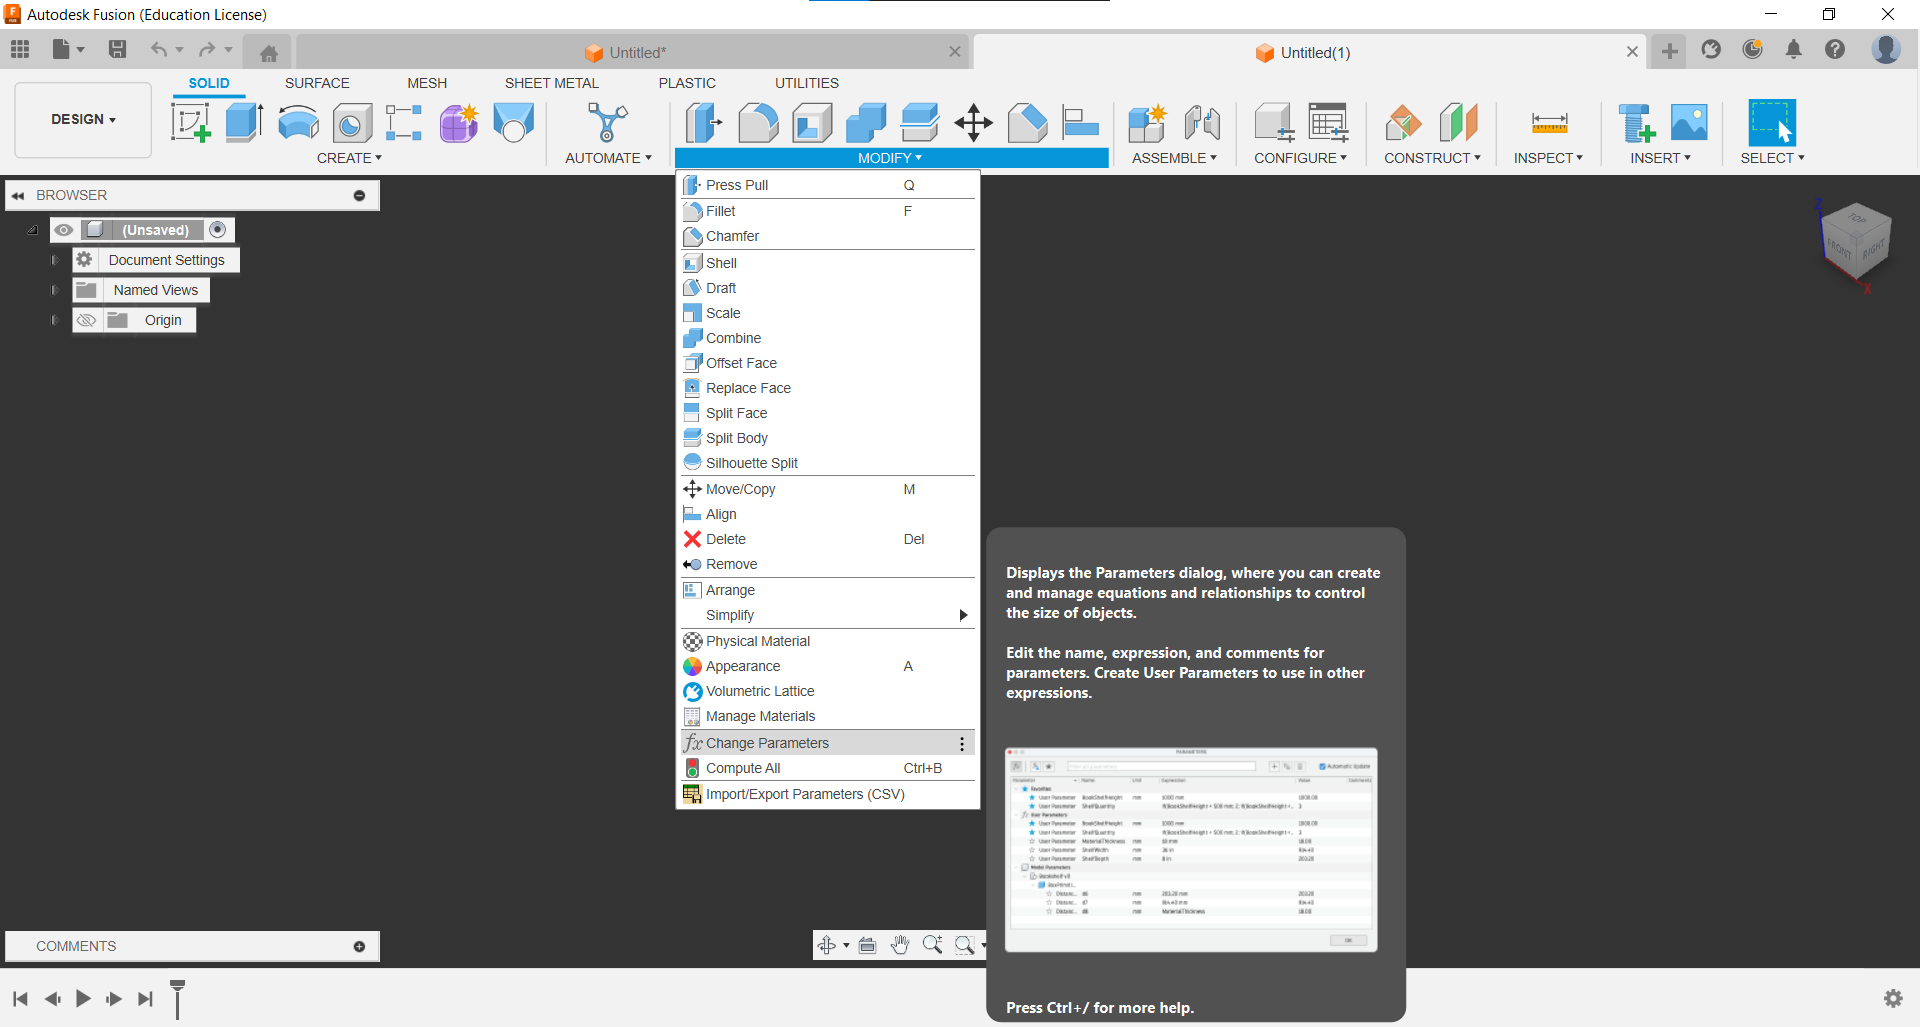Click the Create Form purple icon
The width and height of the screenshot is (1920, 1027).
click(459, 123)
